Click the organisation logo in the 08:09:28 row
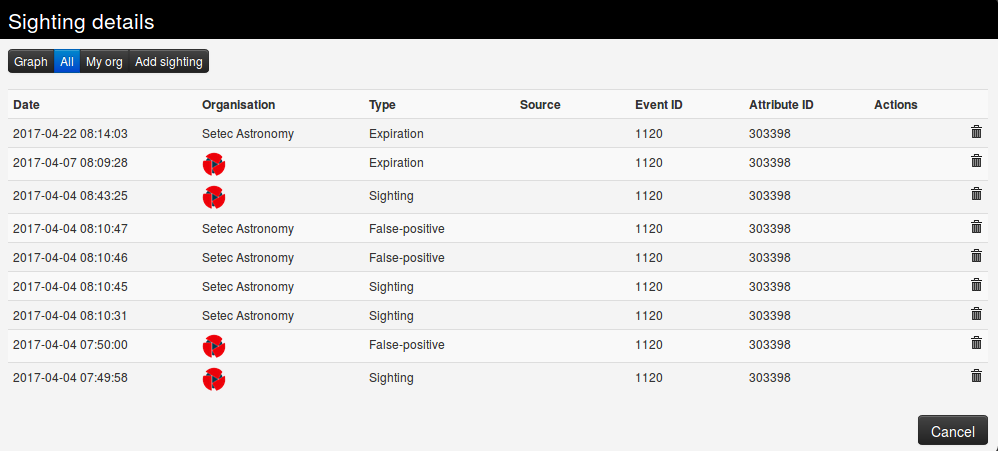Image resolution: width=998 pixels, height=451 pixels. point(214,164)
